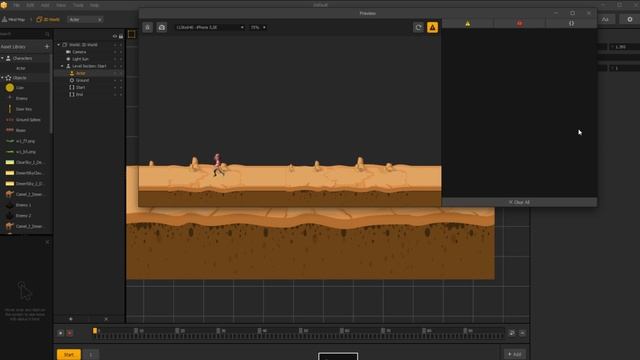Click the Buildbox app logo
This screenshot has width=640, height=360.
point(4,5)
